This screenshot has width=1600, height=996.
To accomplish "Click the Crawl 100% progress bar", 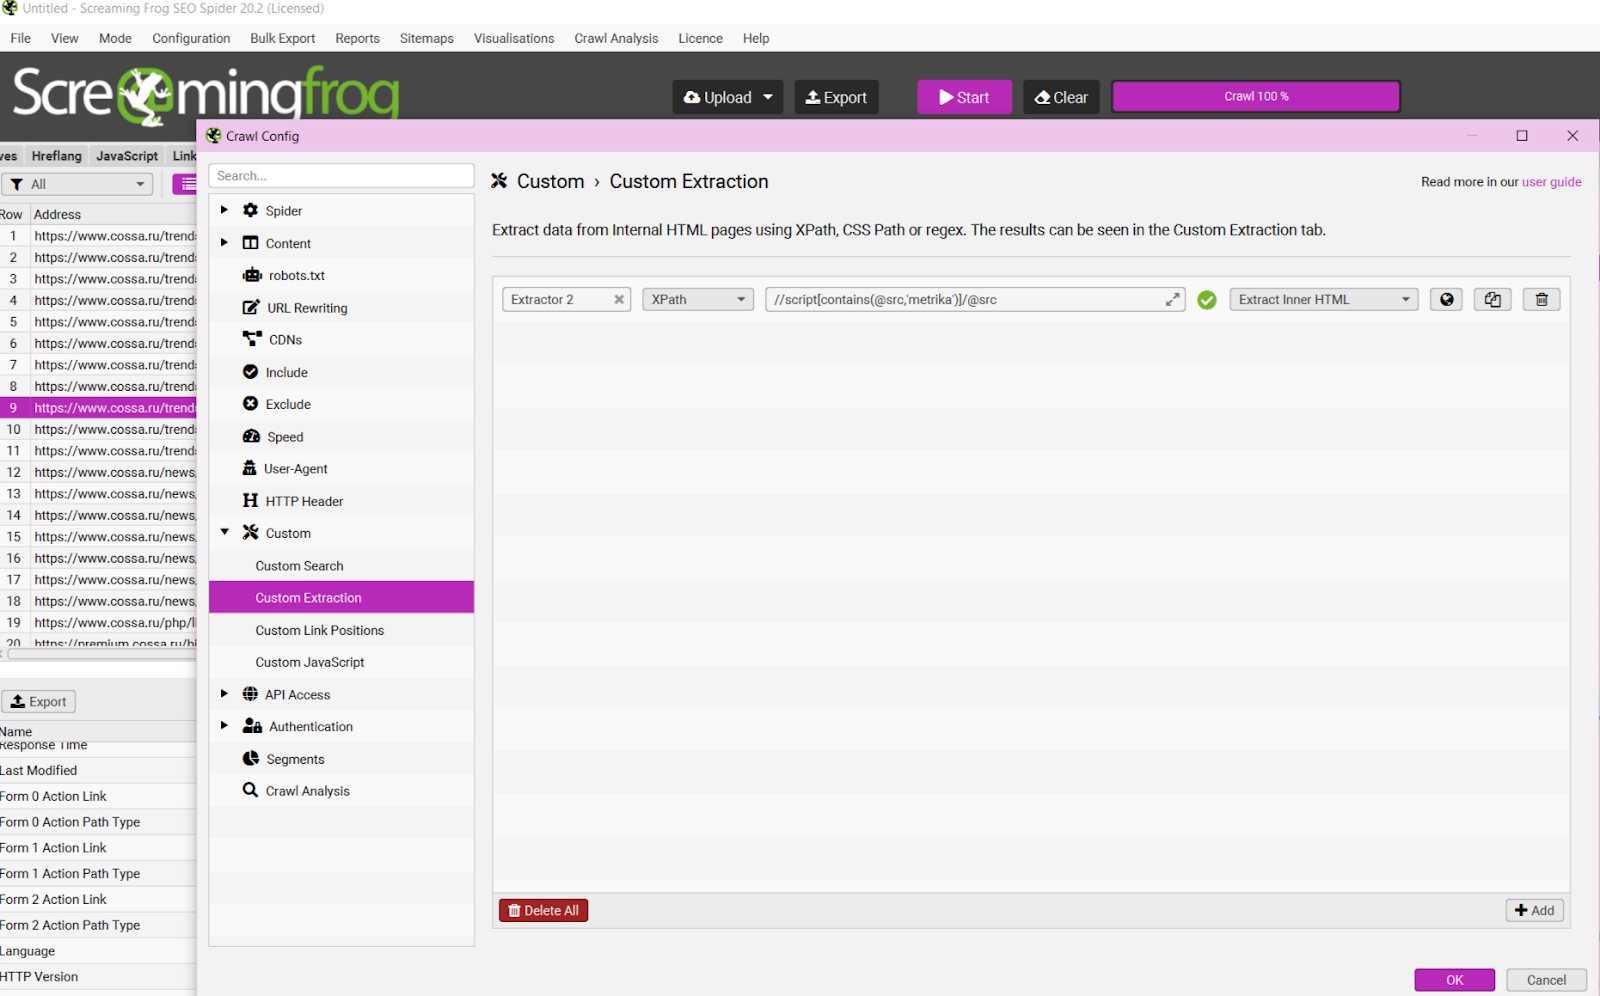I will tap(1256, 97).
